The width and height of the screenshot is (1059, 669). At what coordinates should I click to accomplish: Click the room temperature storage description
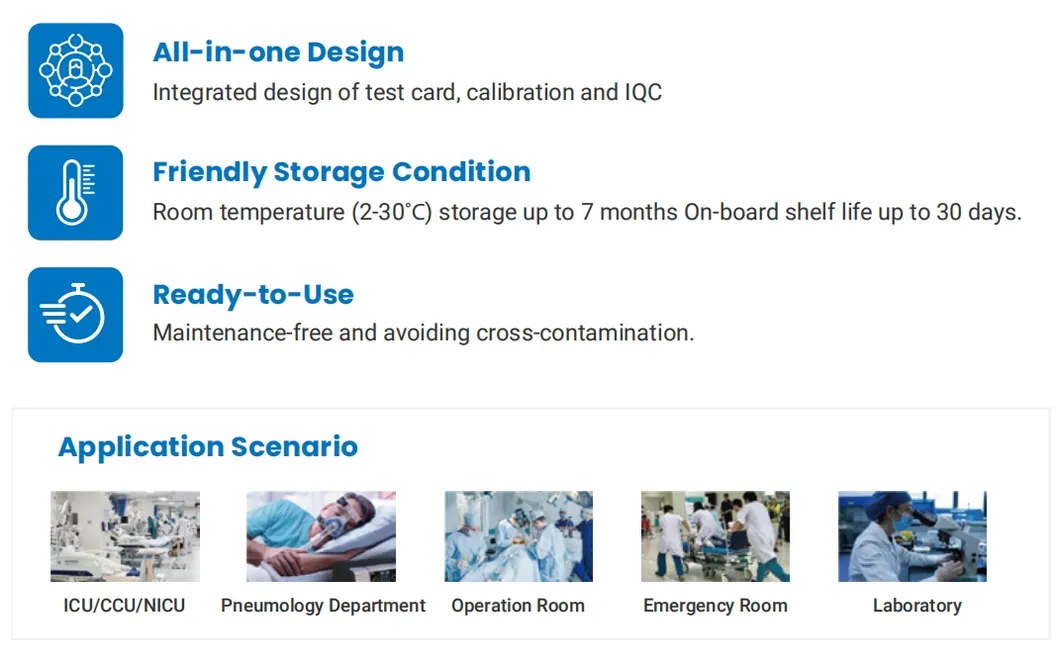[586, 212]
